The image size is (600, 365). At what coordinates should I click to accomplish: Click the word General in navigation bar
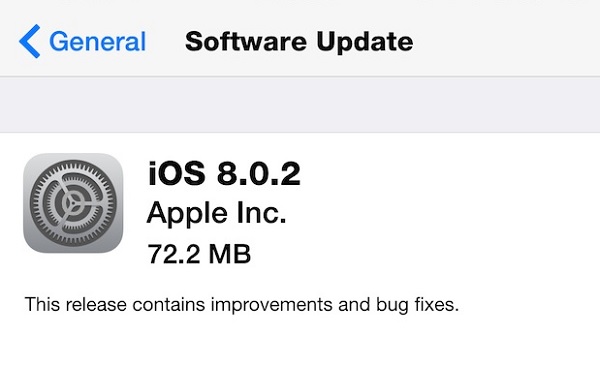click(x=98, y=41)
